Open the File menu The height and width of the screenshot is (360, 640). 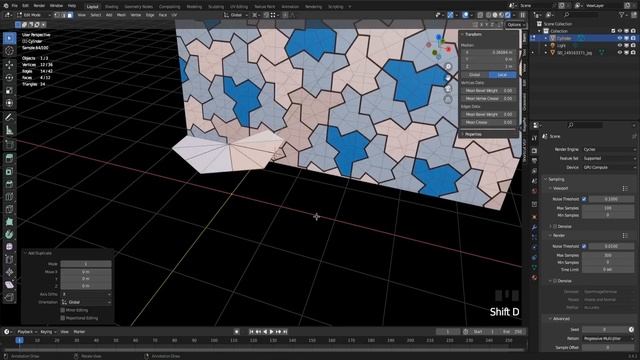(15, 6)
